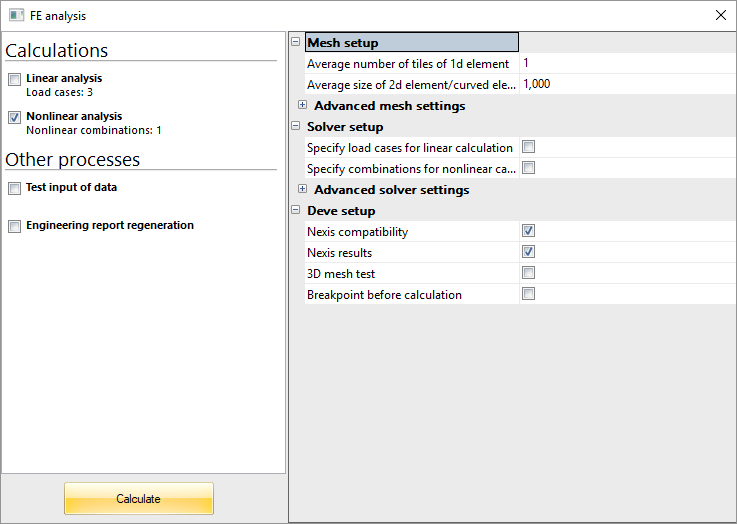Tick Engineering report regeneration checkbox

coord(14,226)
